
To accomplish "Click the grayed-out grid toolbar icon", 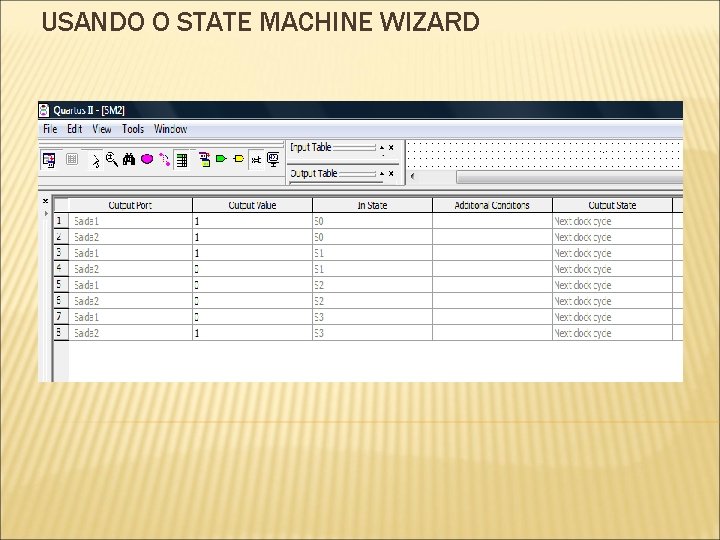I will click(x=72, y=159).
